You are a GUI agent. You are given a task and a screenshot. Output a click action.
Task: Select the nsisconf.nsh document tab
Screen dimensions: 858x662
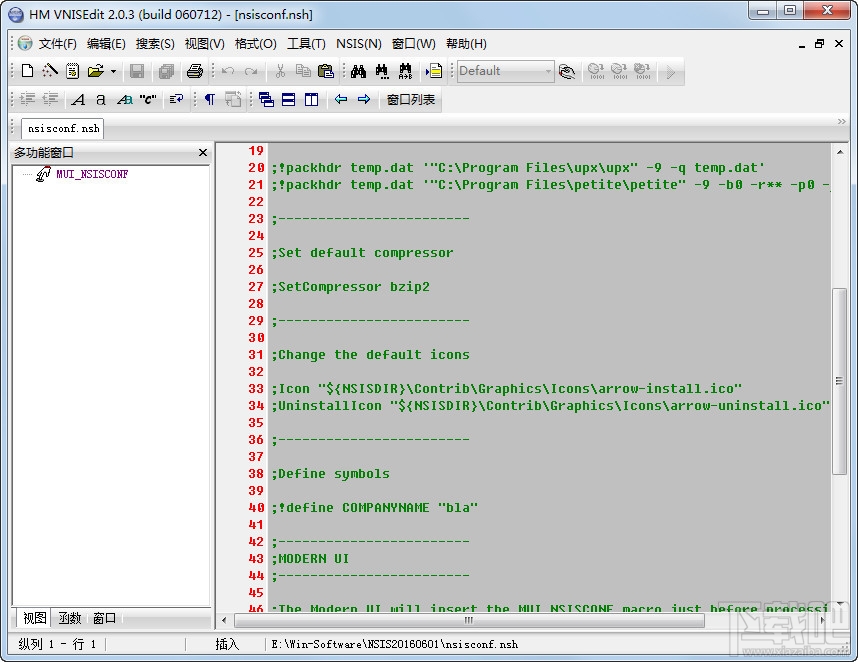point(61,128)
